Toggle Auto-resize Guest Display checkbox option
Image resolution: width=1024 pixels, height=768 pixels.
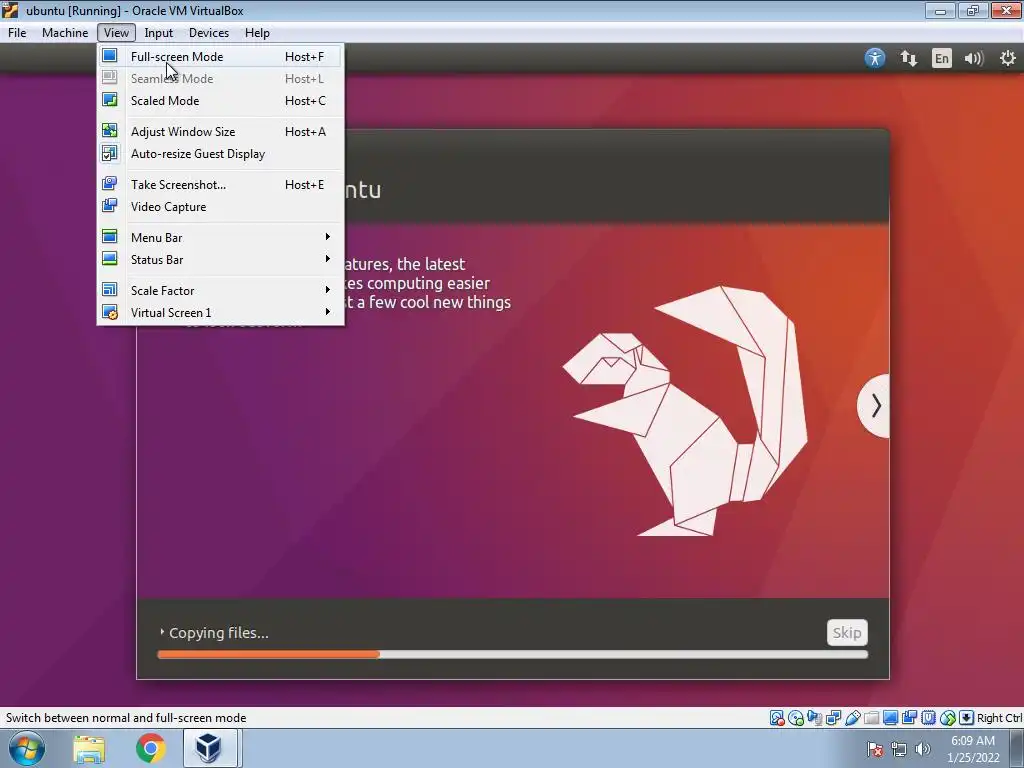click(220, 153)
